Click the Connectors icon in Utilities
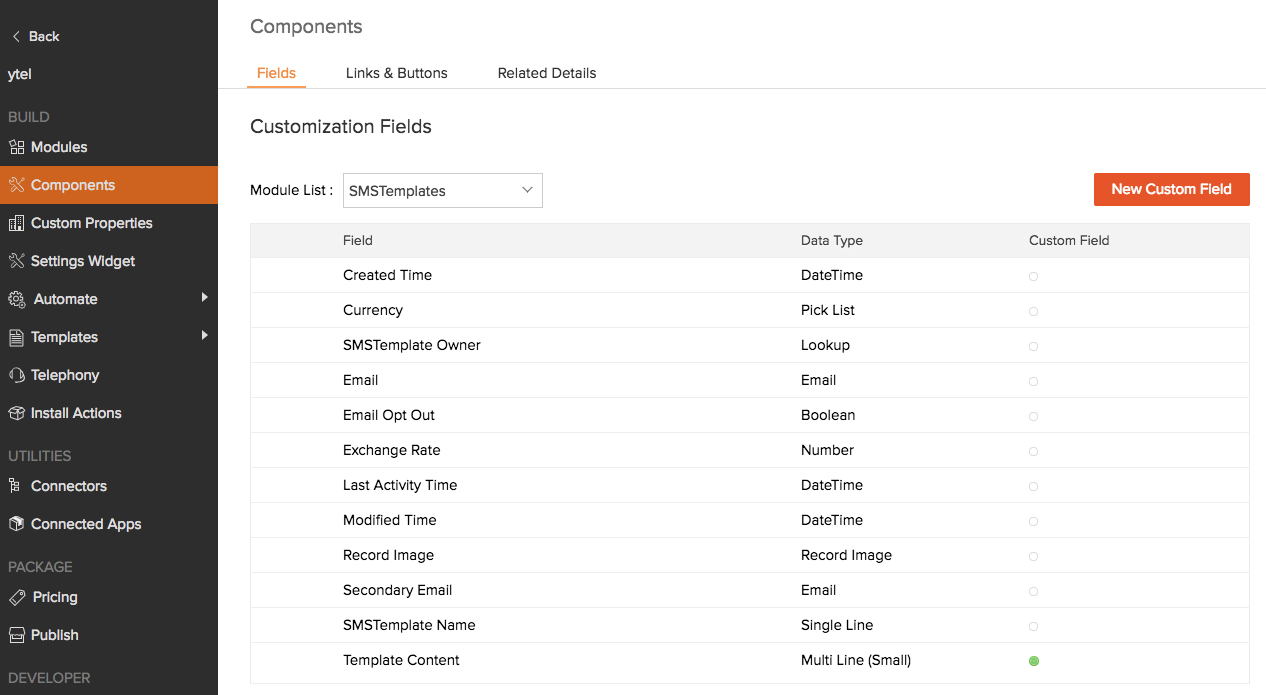This screenshot has width=1266, height=695. [16, 486]
